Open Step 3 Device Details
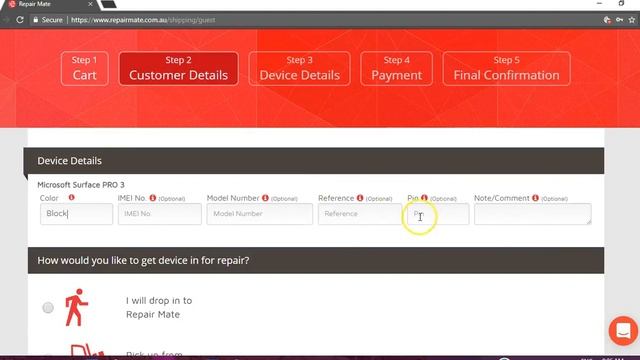Image resolution: width=640 pixels, height=360 pixels. 300,69
